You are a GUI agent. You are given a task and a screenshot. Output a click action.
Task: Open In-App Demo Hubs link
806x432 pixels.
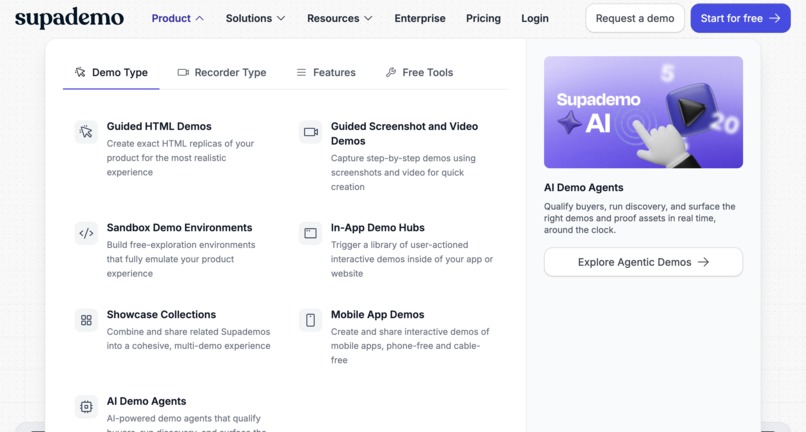point(378,228)
